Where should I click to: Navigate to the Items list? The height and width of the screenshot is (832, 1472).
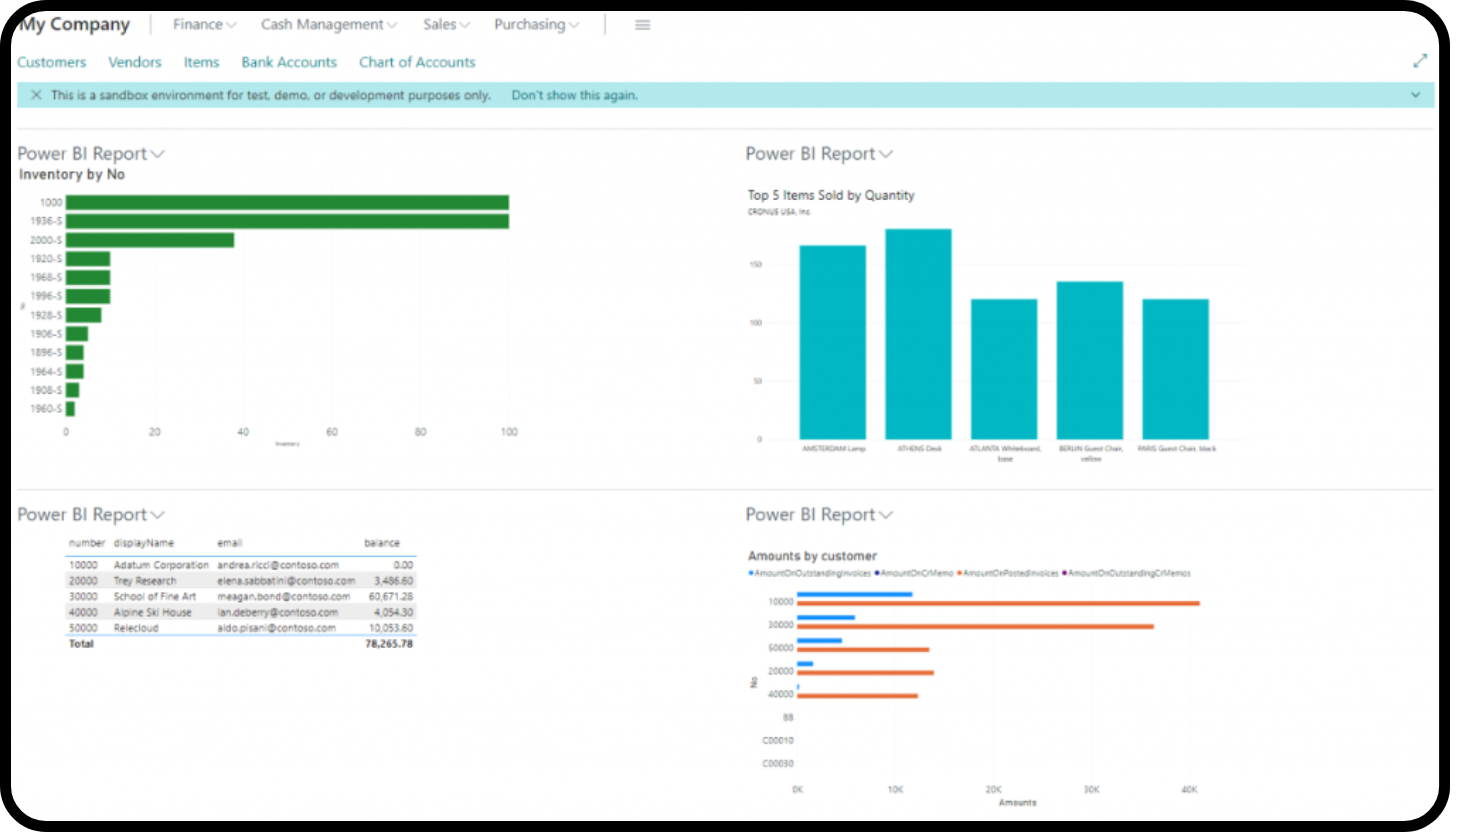[x=201, y=62]
